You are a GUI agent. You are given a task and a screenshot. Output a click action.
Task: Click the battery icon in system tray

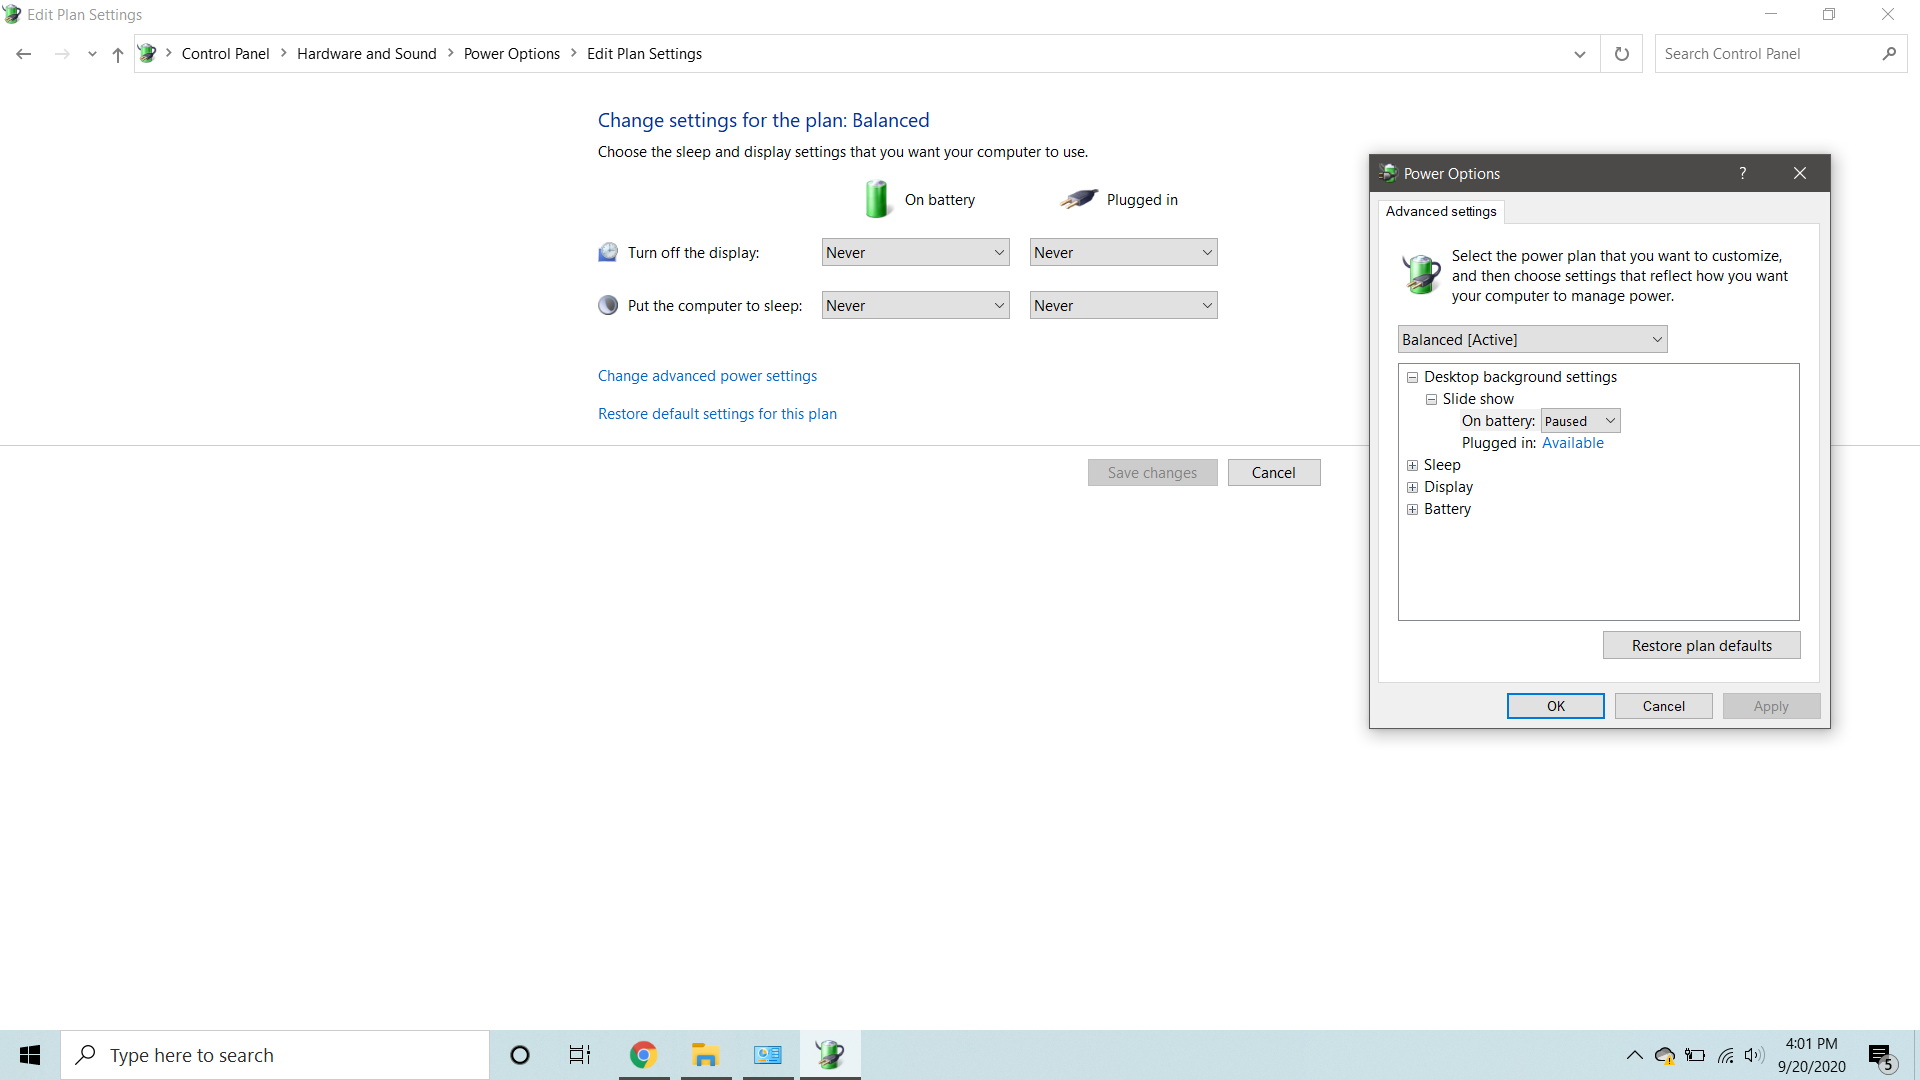pyautogui.click(x=1694, y=1055)
